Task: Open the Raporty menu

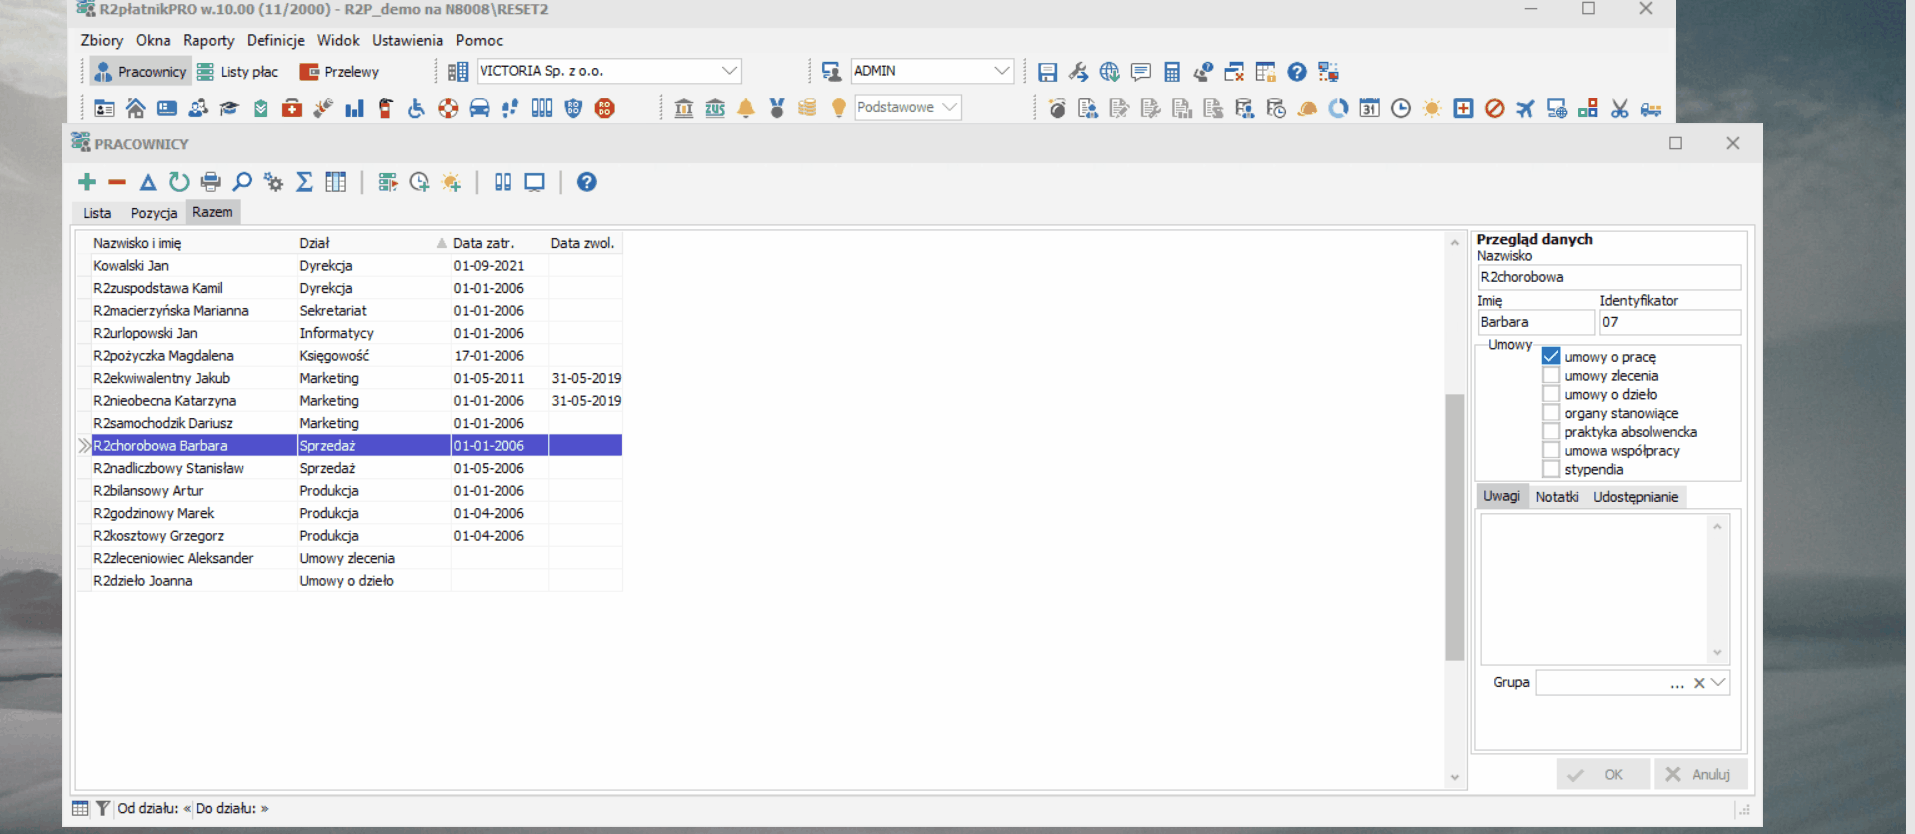Action: tap(208, 40)
